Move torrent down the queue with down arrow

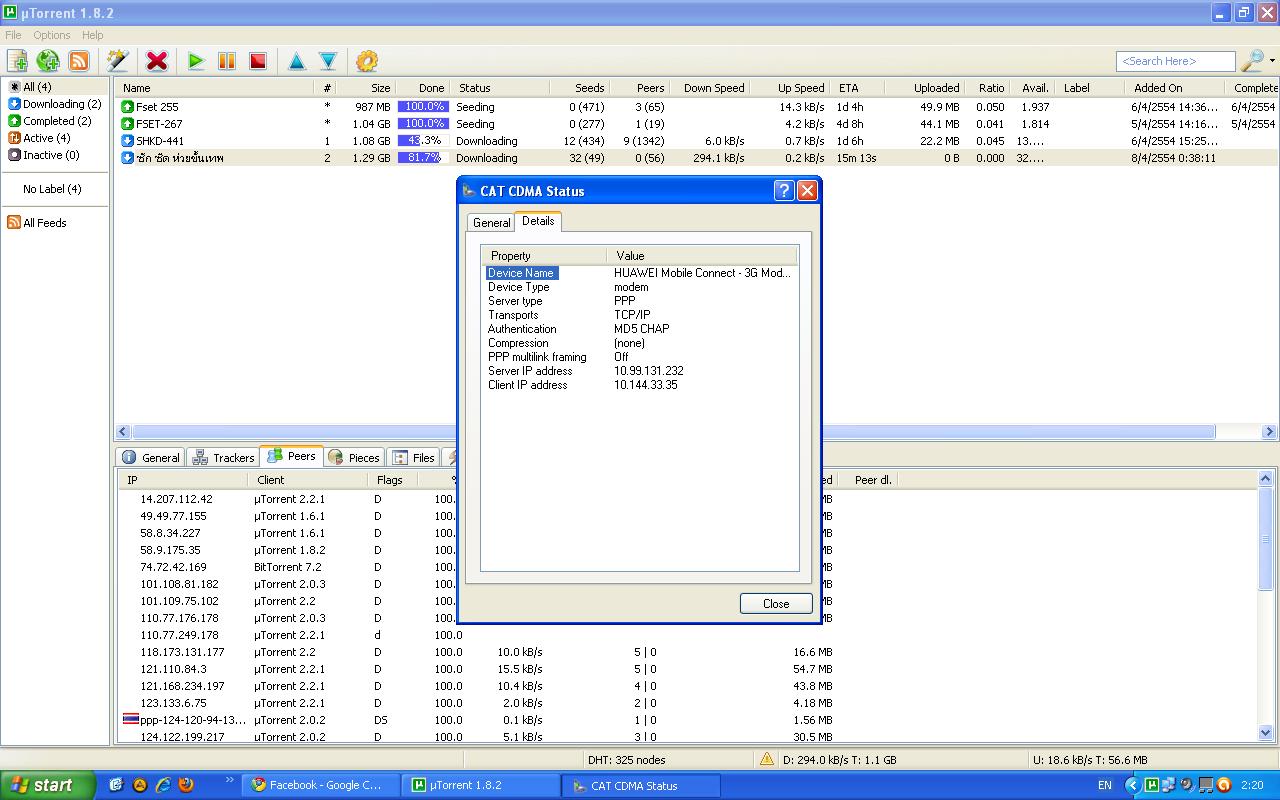[x=328, y=61]
